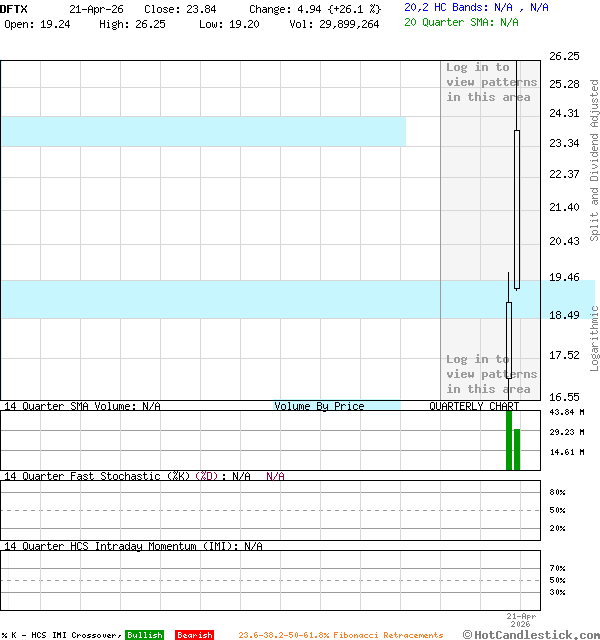Screen dimensions: 600x640
Task: Click the red Bearish legend badge
Action: pyautogui.click(x=194, y=635)
